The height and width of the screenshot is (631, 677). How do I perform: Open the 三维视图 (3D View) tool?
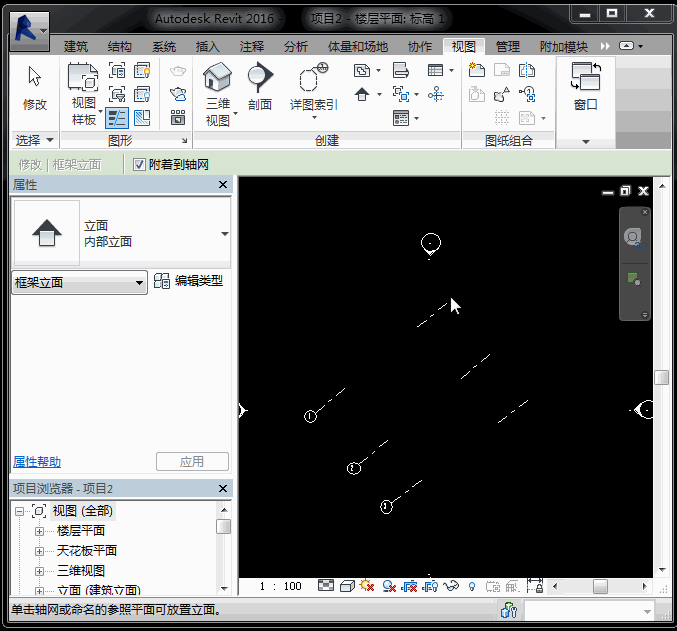click(218, 93)
